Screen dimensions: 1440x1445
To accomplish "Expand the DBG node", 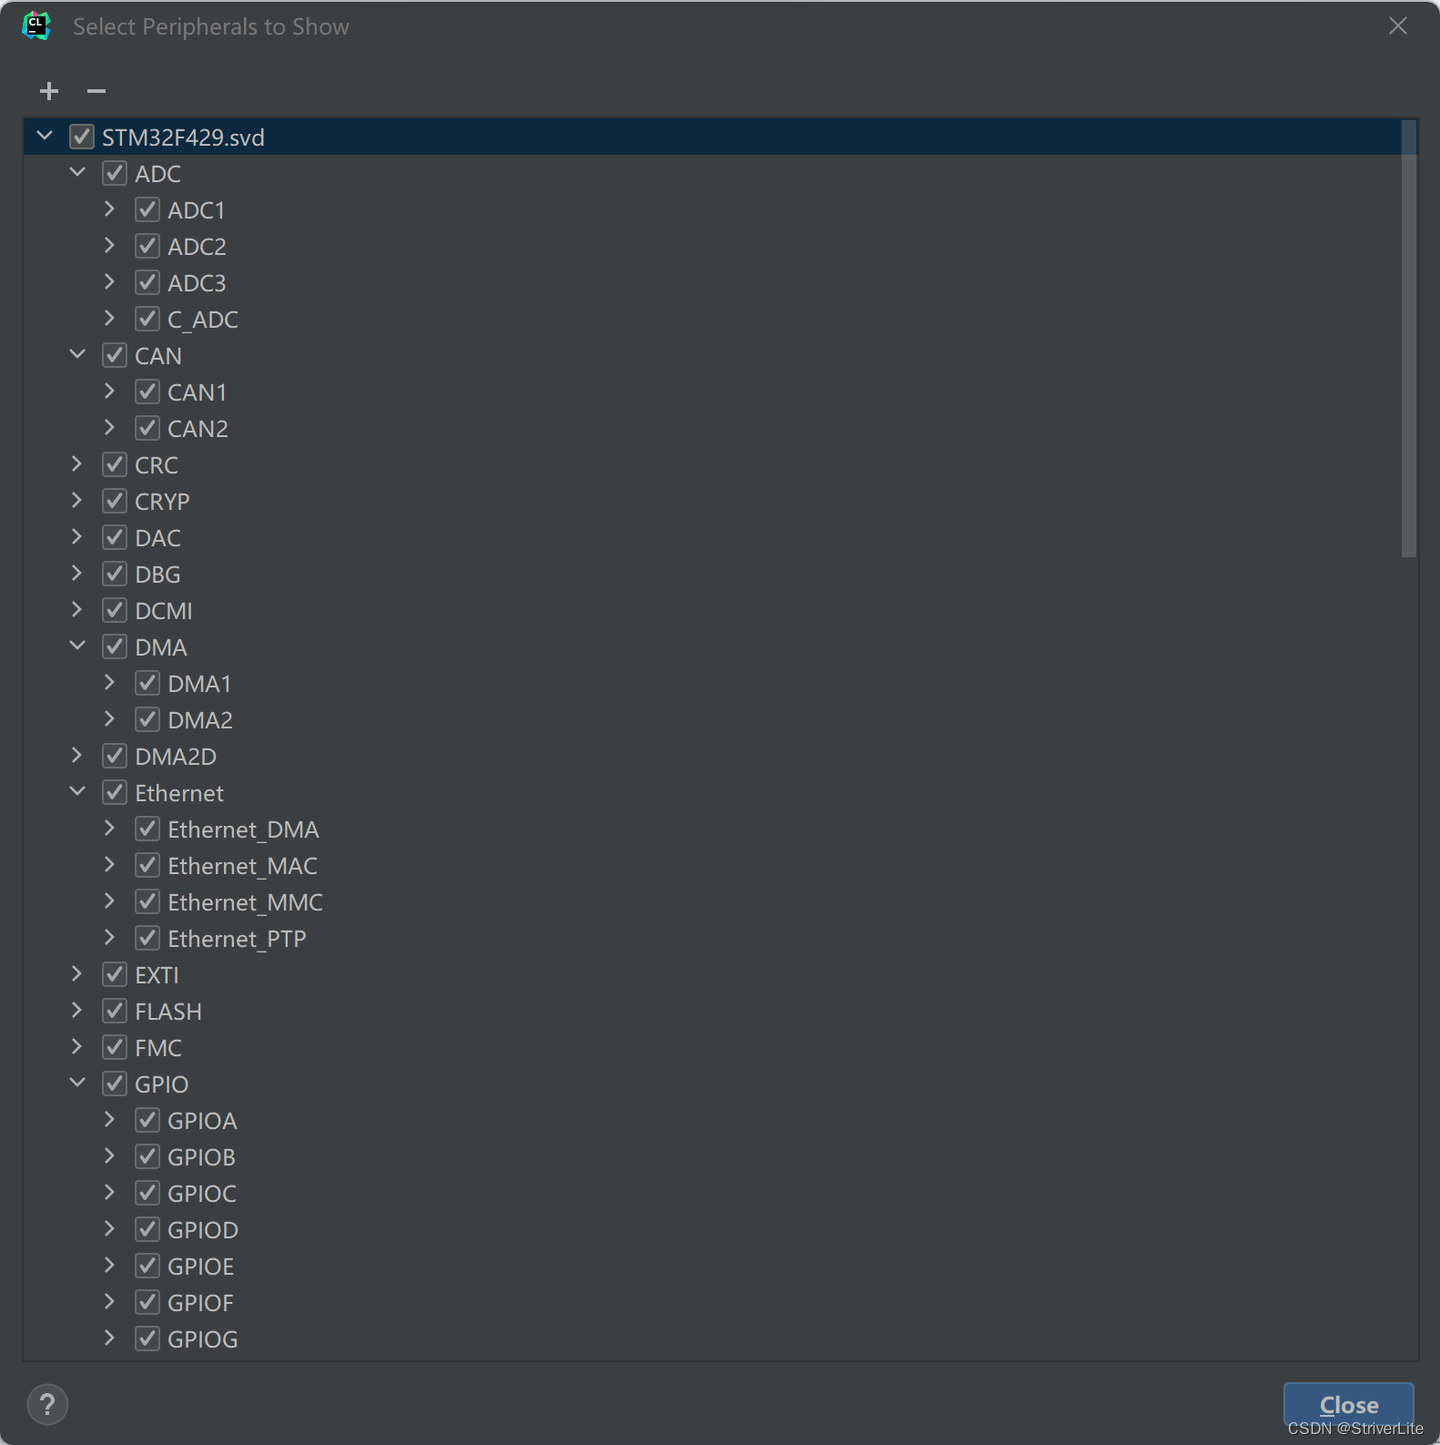I will [x=77, y=573].
